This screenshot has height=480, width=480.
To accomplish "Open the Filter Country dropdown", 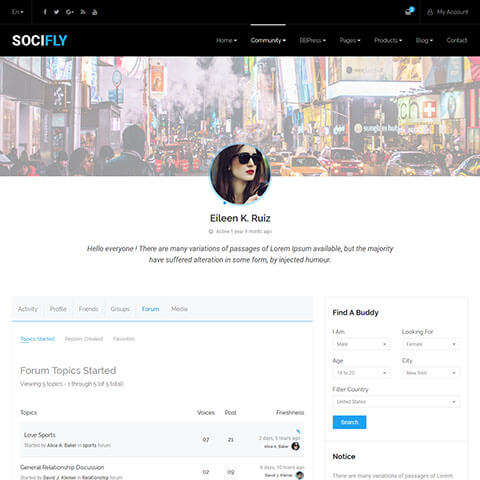I will [396, 402].
